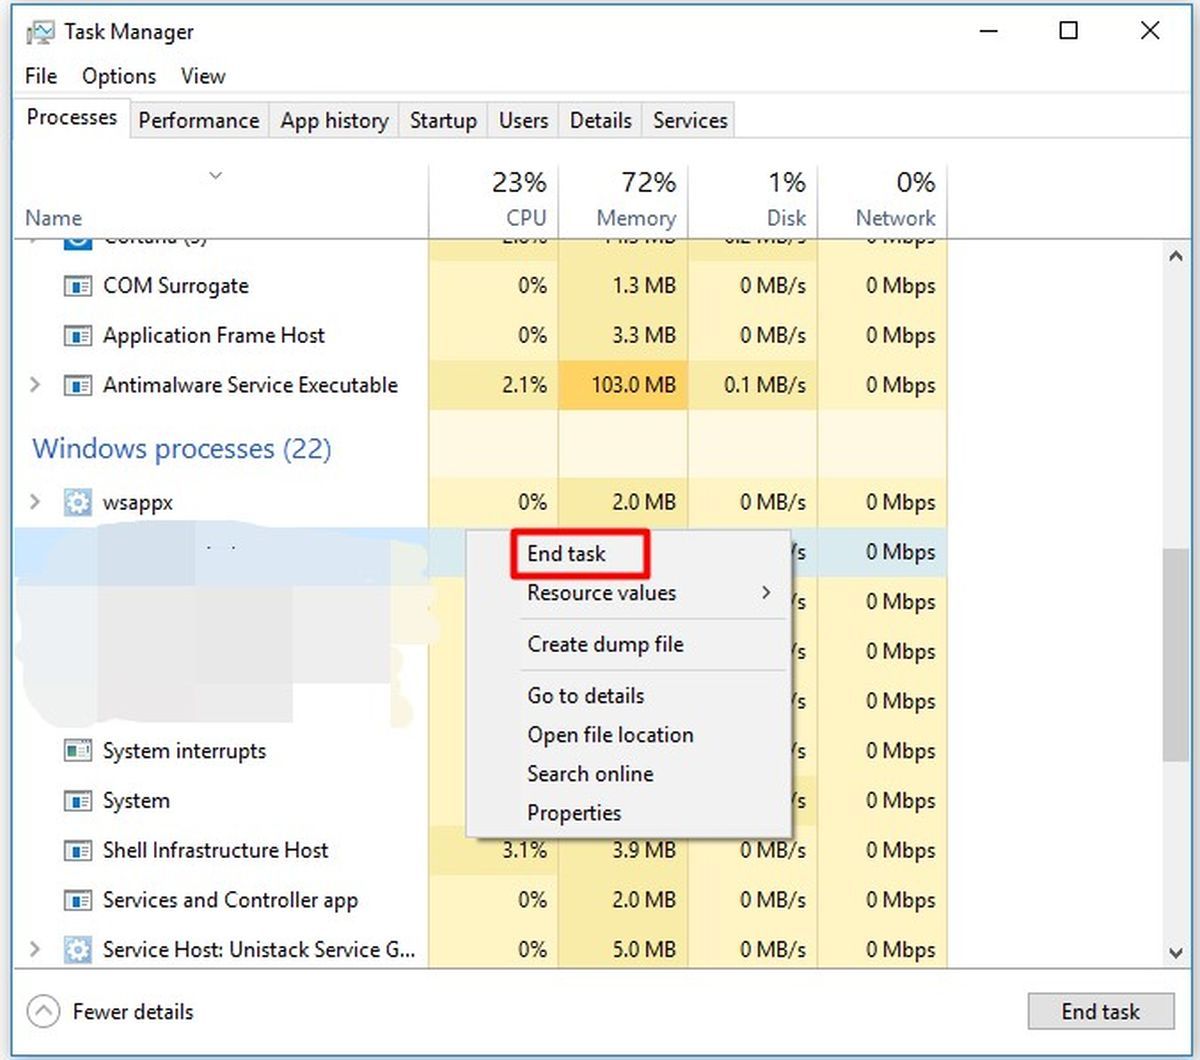Click the 103.0 MB memory cell

click(x=623, y=385)
